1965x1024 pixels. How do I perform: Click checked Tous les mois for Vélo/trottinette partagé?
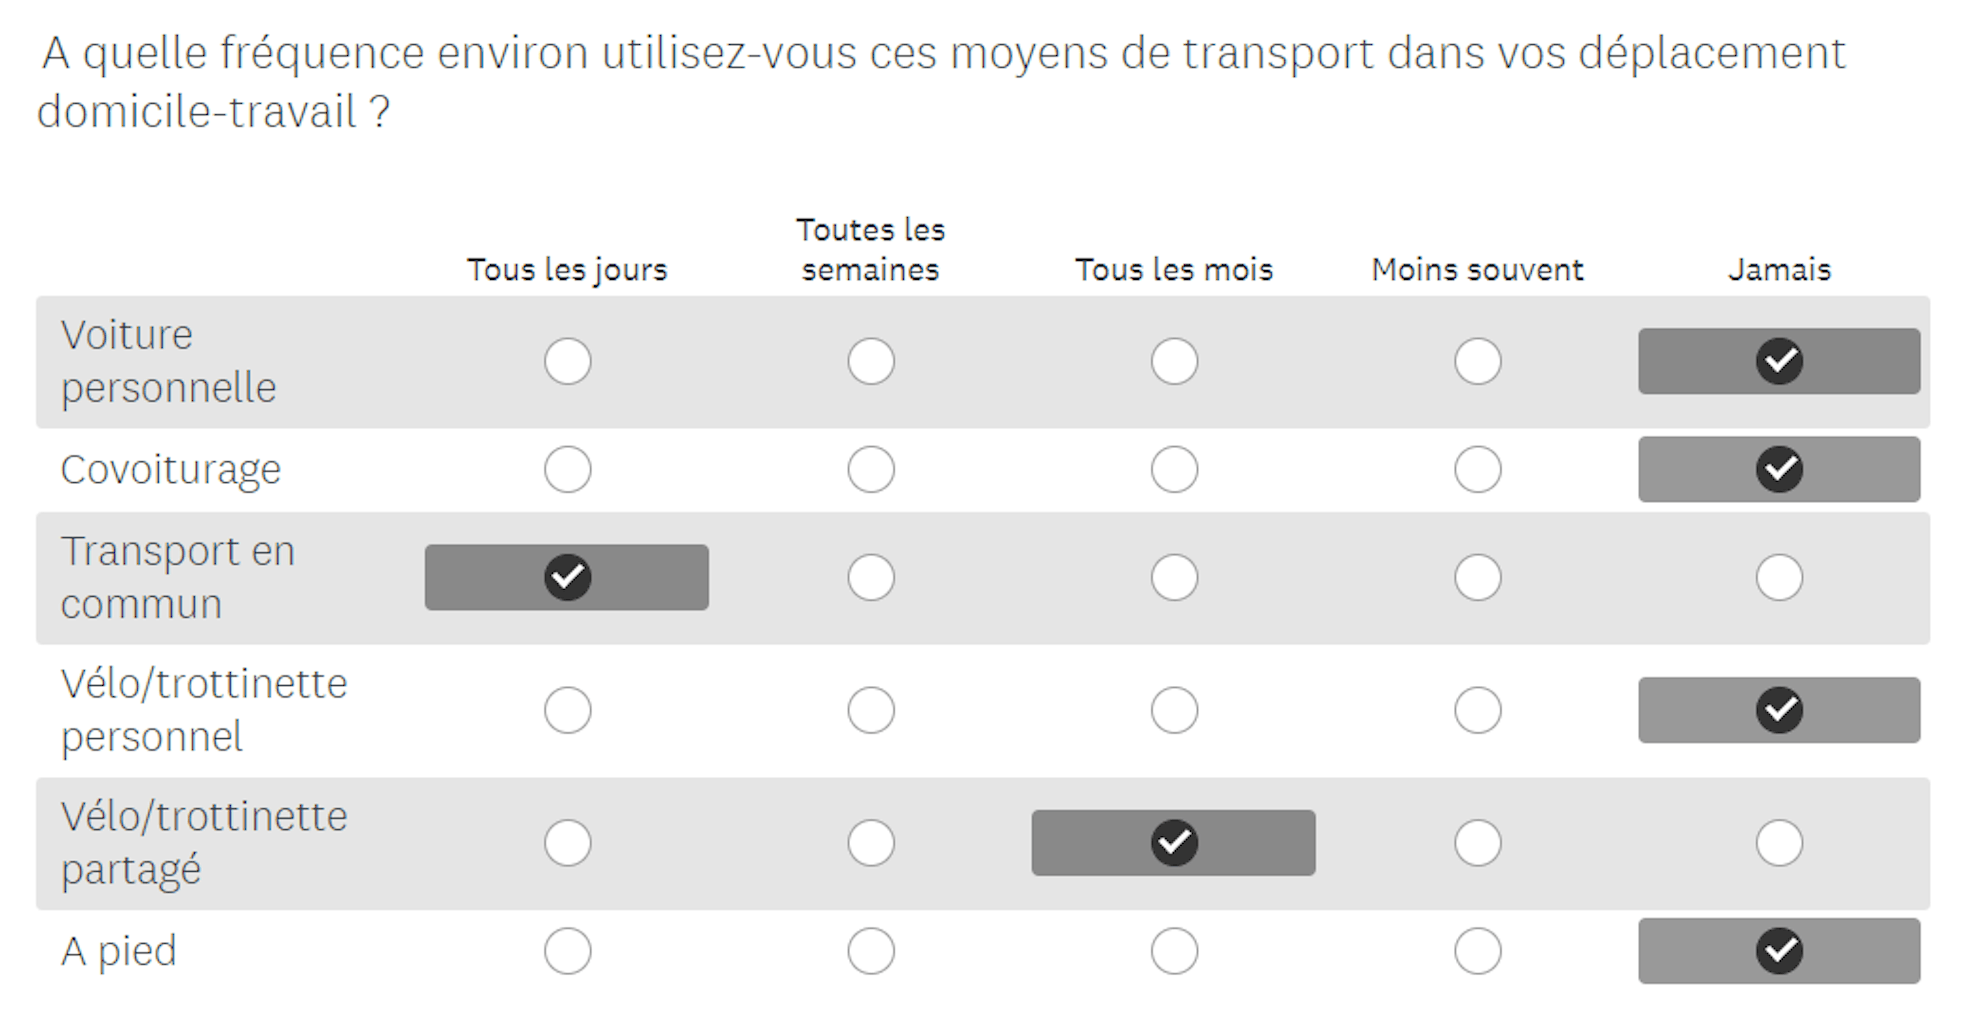[x=1174, y=842]
